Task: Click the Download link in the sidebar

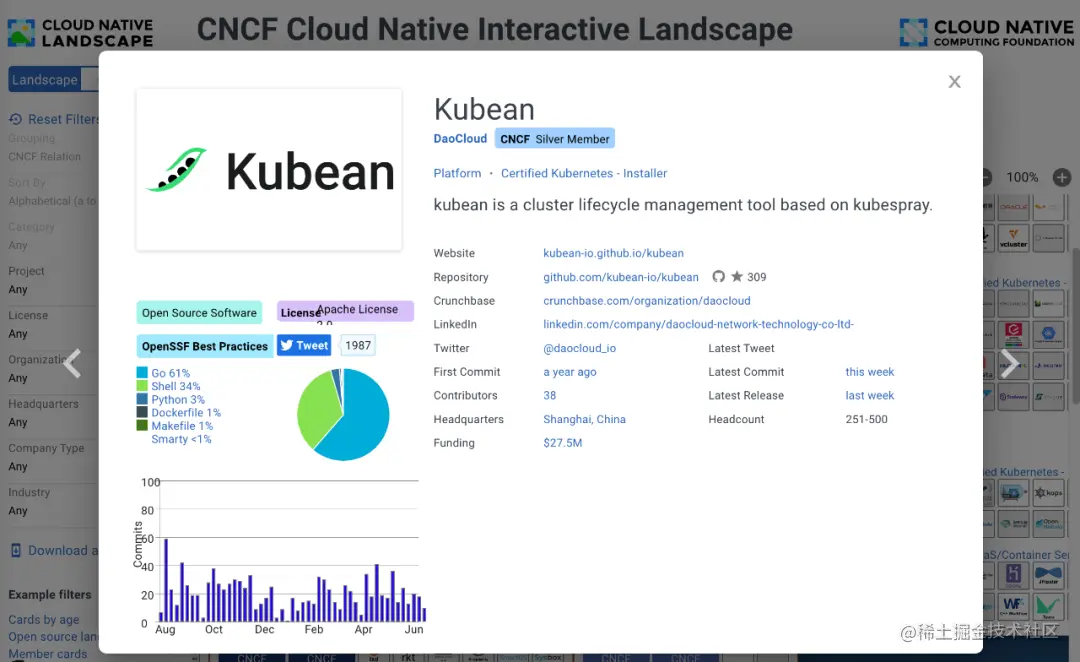Action: (x=54, y=550)
